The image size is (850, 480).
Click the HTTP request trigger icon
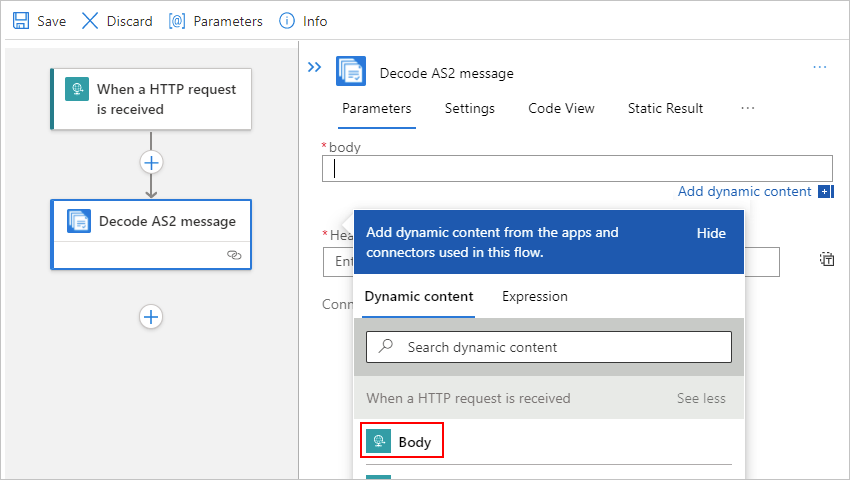coord(77,90)
